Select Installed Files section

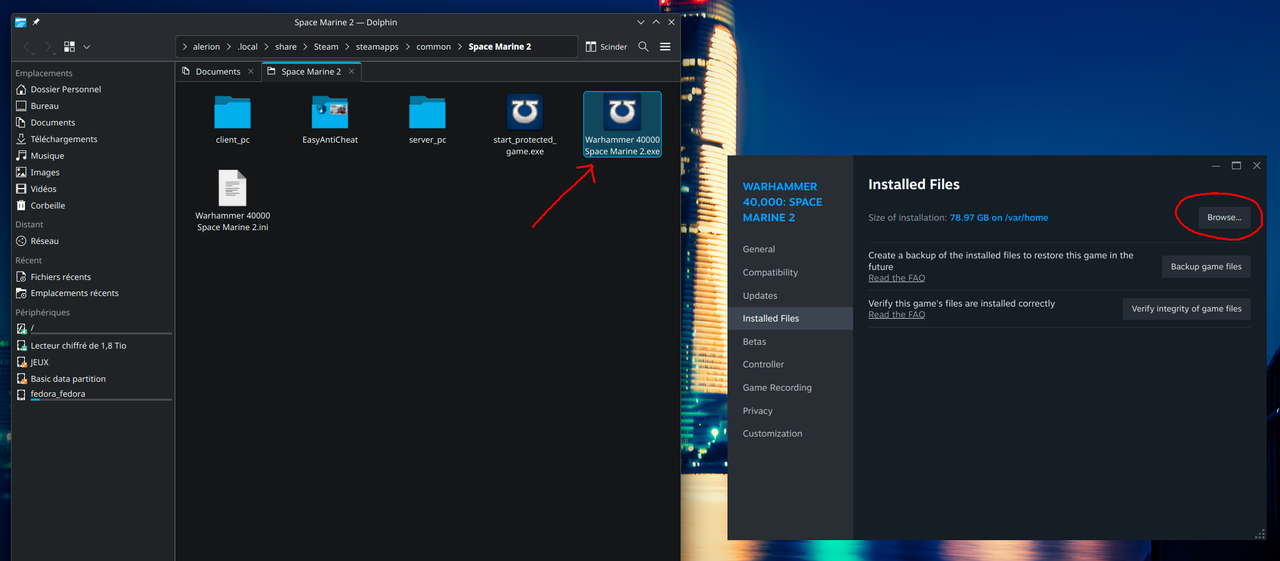pyautogui.click(x=790, y=318)
